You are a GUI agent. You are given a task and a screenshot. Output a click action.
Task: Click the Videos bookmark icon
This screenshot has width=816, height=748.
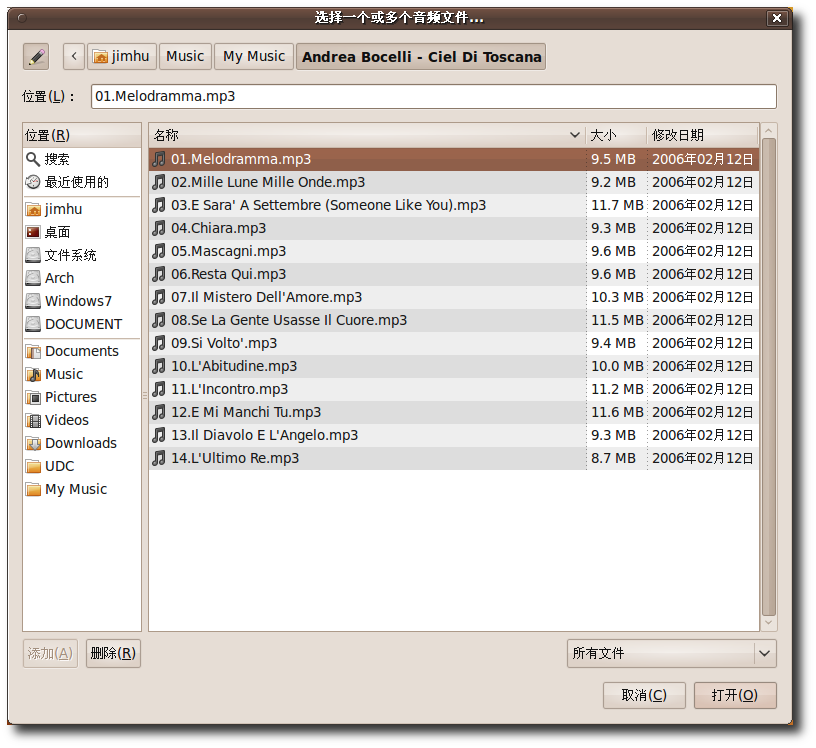click(x=33, y=420)
